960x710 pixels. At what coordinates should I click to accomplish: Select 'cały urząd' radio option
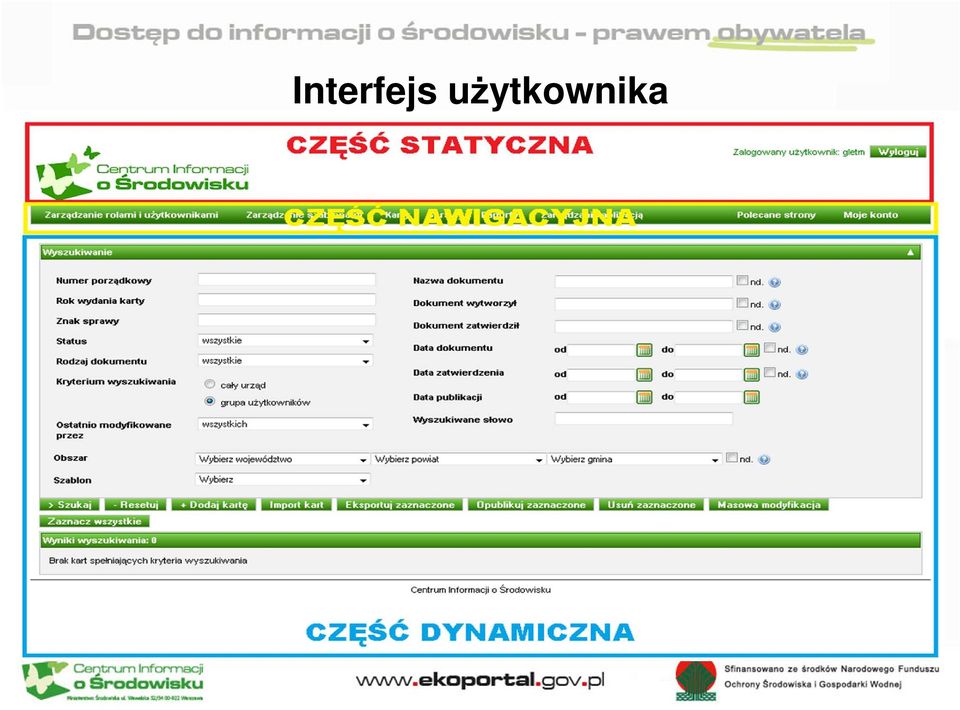[209, 384]
